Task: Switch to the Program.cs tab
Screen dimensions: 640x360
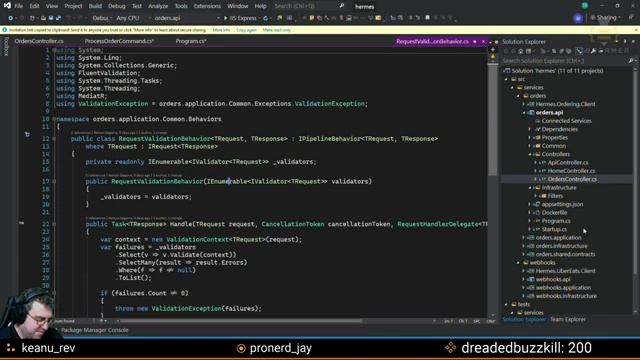Action: (x=191, y=41)
